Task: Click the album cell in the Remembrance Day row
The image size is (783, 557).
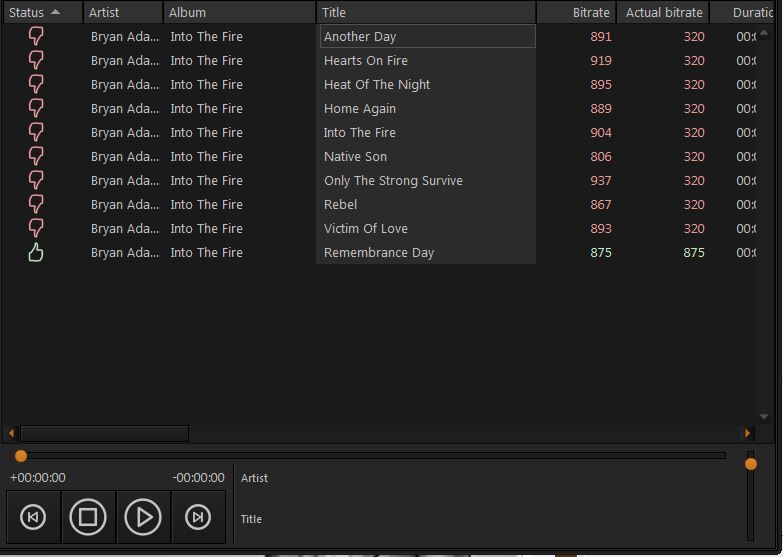Action: (x=206, y=252)
